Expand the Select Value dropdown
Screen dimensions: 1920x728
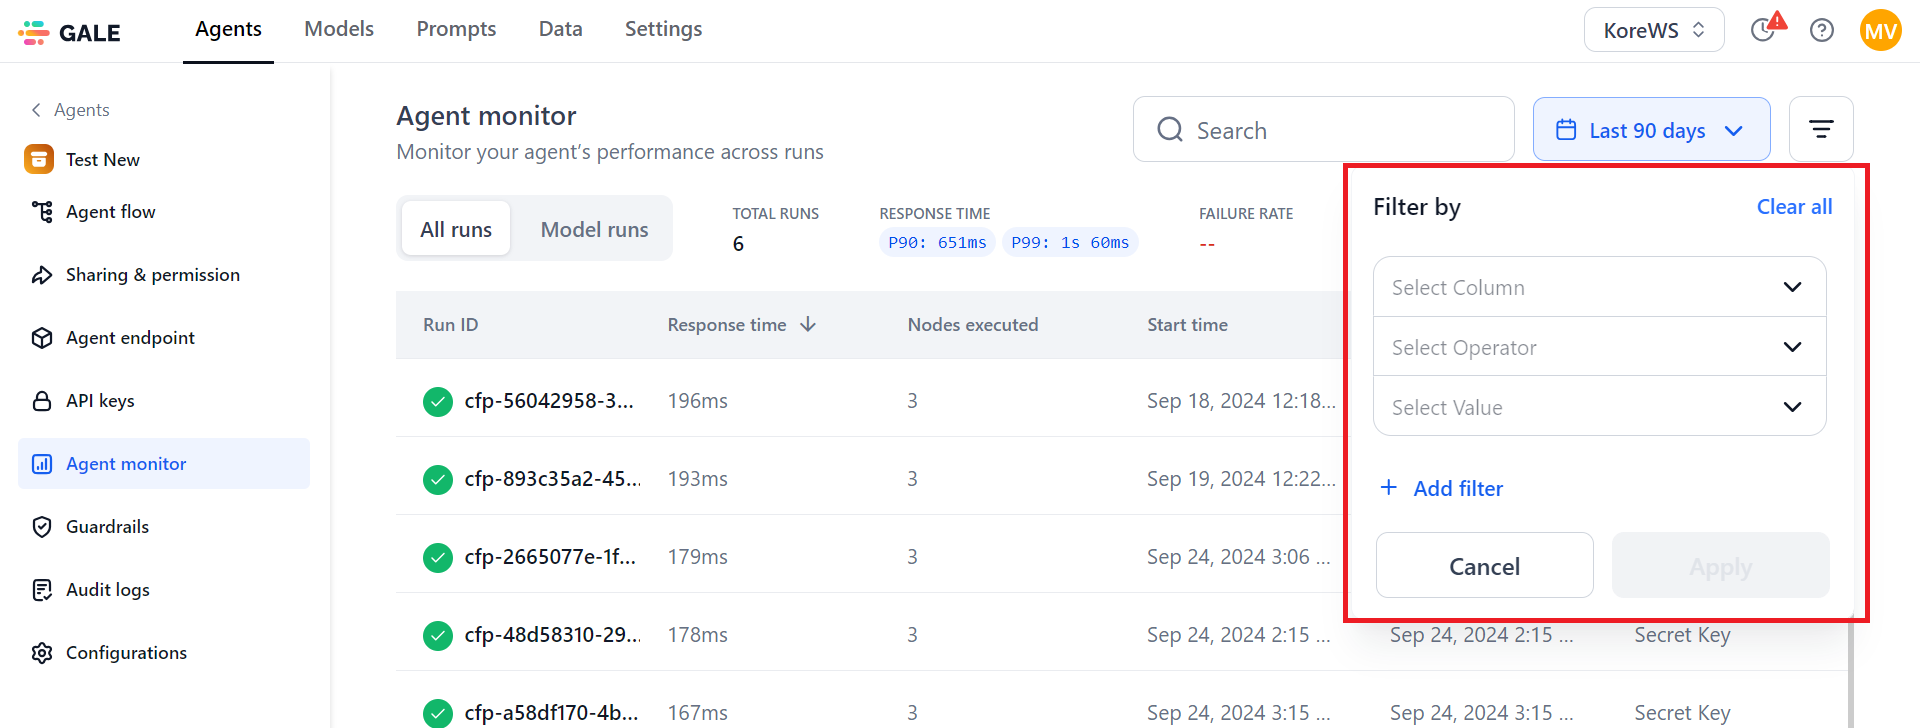pyautogui.click(x=1599, y=407)
